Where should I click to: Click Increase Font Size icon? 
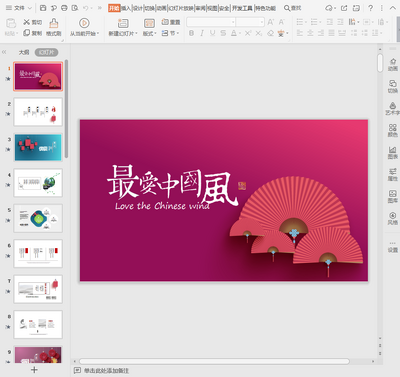click(271, 22)
